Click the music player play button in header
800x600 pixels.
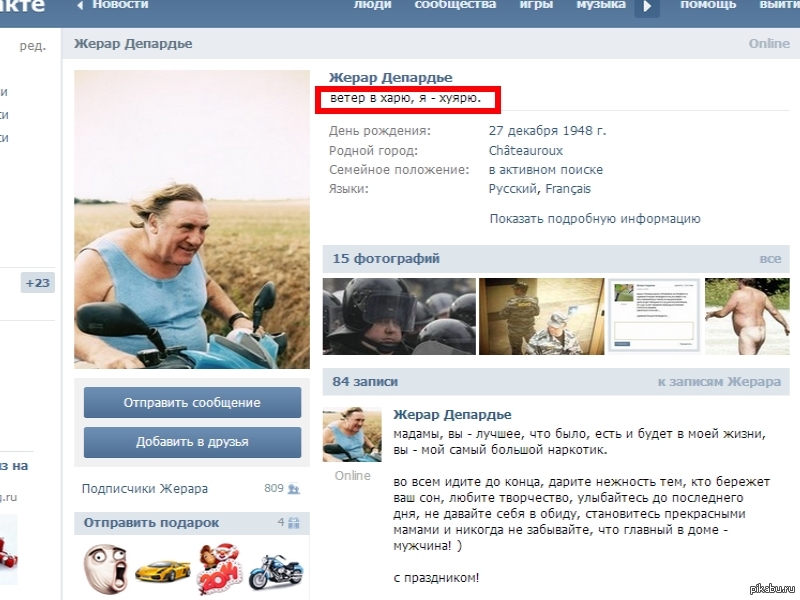click(647, 8)
